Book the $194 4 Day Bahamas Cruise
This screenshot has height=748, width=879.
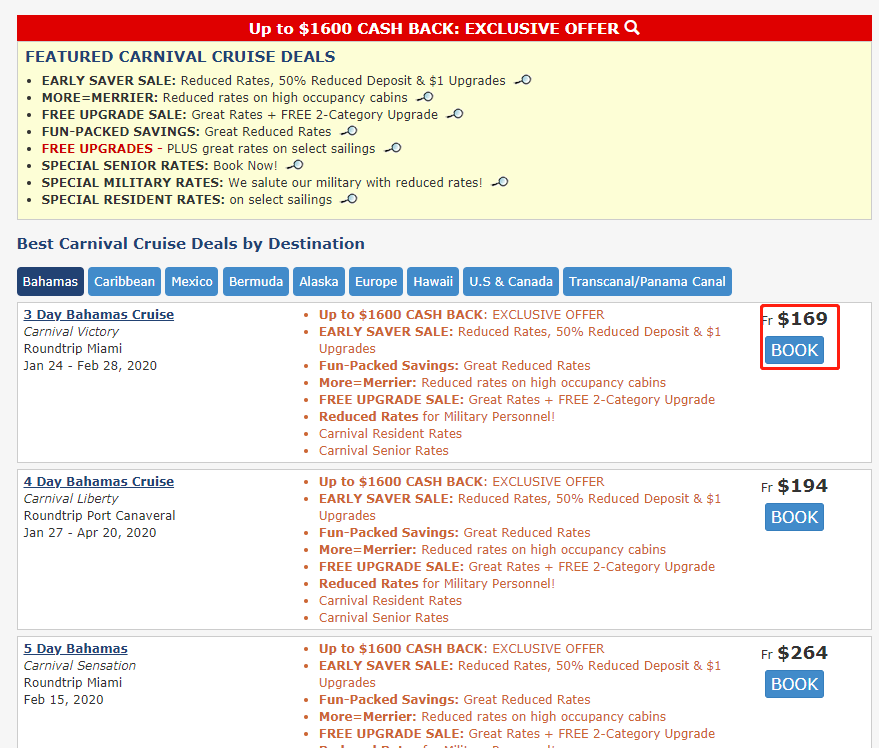[794, 517]
